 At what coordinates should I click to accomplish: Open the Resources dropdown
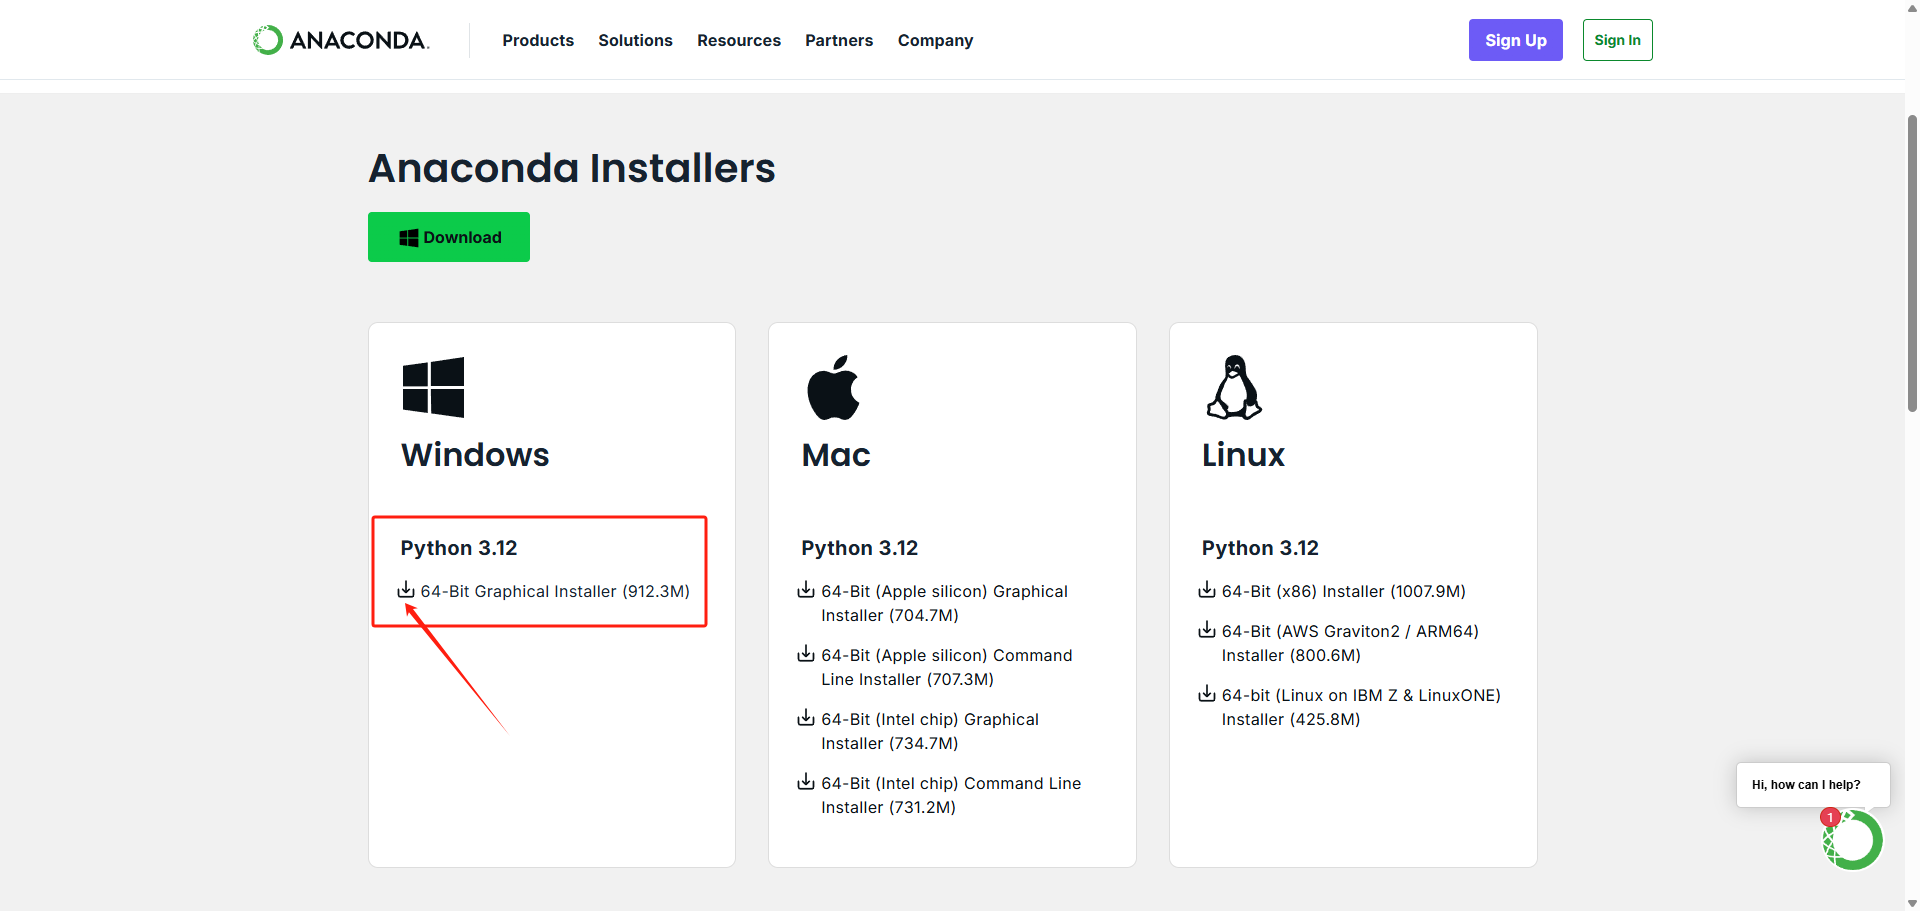[739, 41]
